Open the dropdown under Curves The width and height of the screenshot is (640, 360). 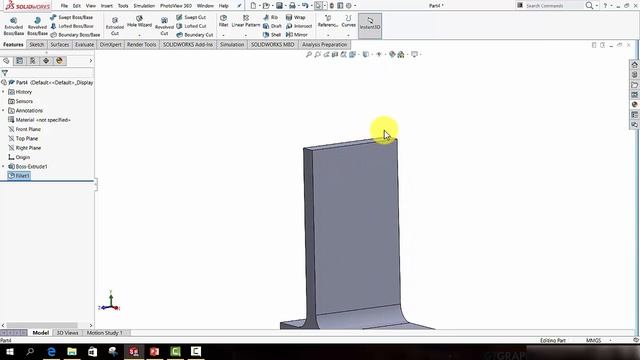coord(348,36)
